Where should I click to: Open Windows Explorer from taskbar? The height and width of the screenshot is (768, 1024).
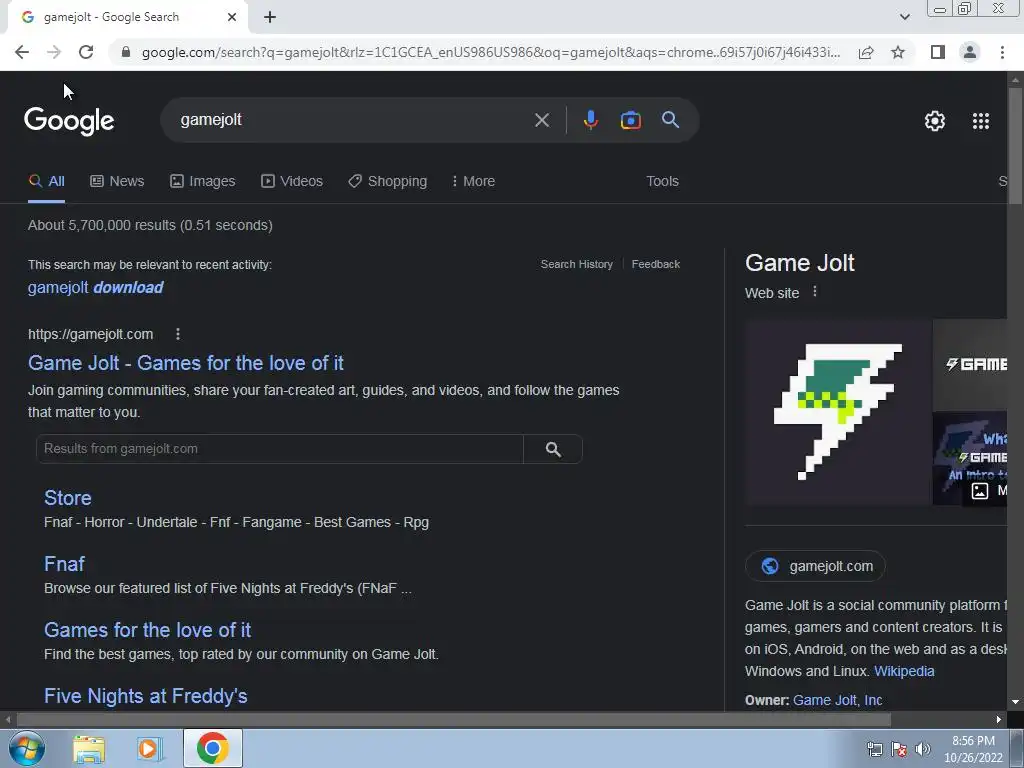(89, 748)
